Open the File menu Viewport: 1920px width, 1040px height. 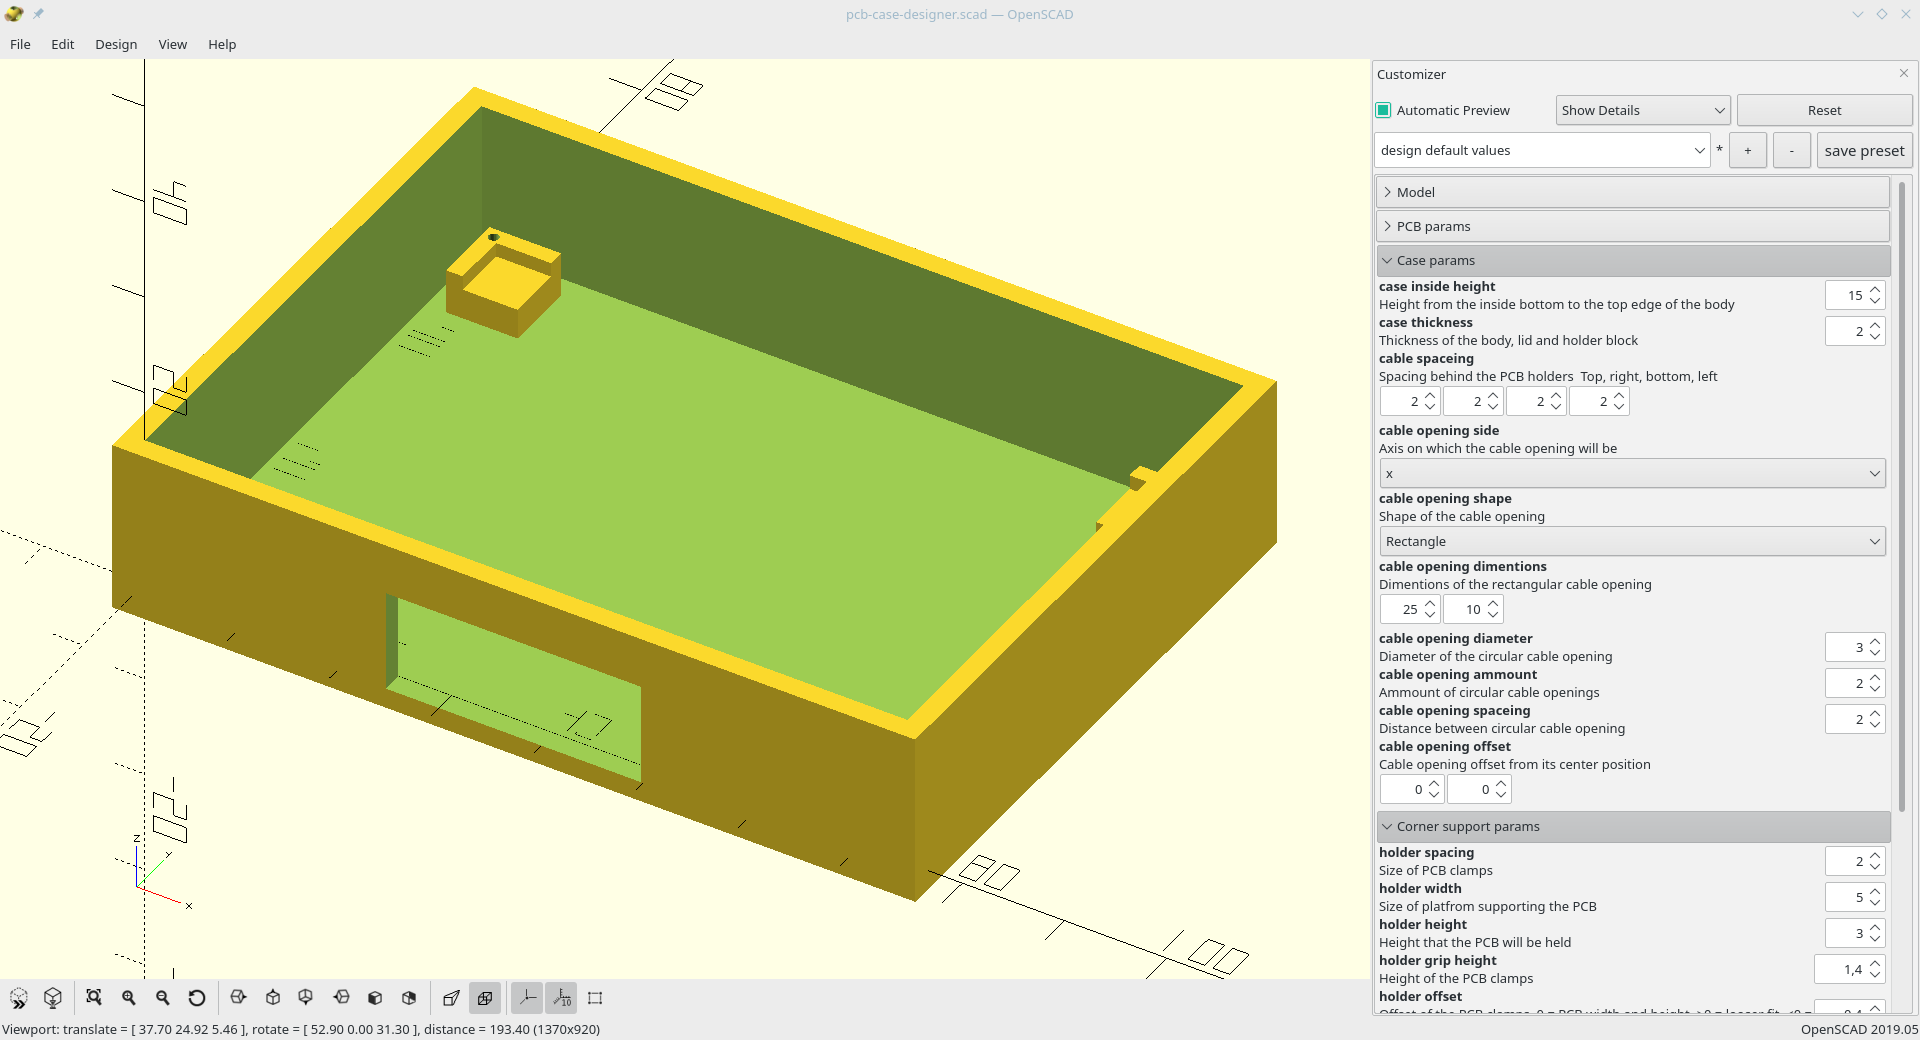20,44
